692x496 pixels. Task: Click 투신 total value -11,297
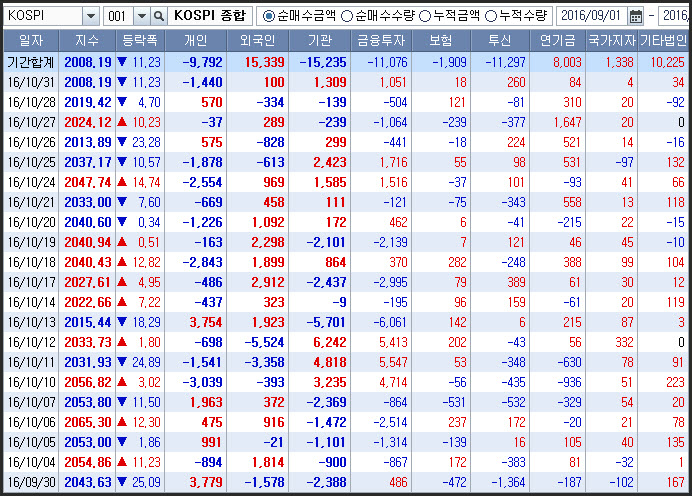pyautogui.click(x=505, y=62)
